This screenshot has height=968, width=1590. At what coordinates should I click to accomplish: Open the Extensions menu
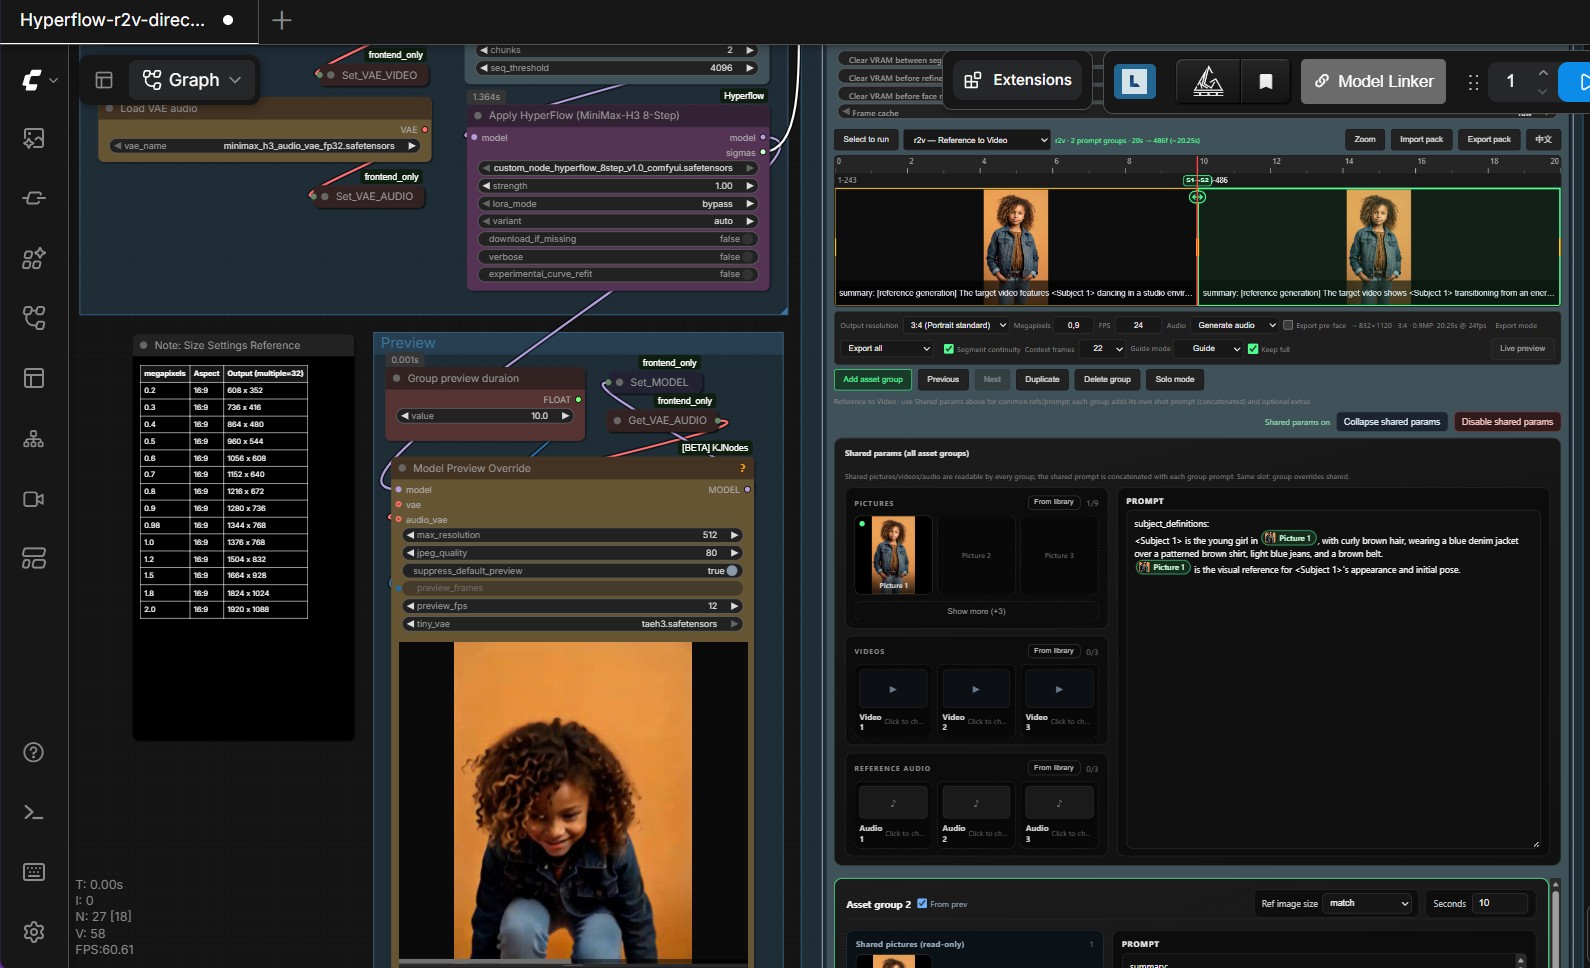tap(1017, 80)
